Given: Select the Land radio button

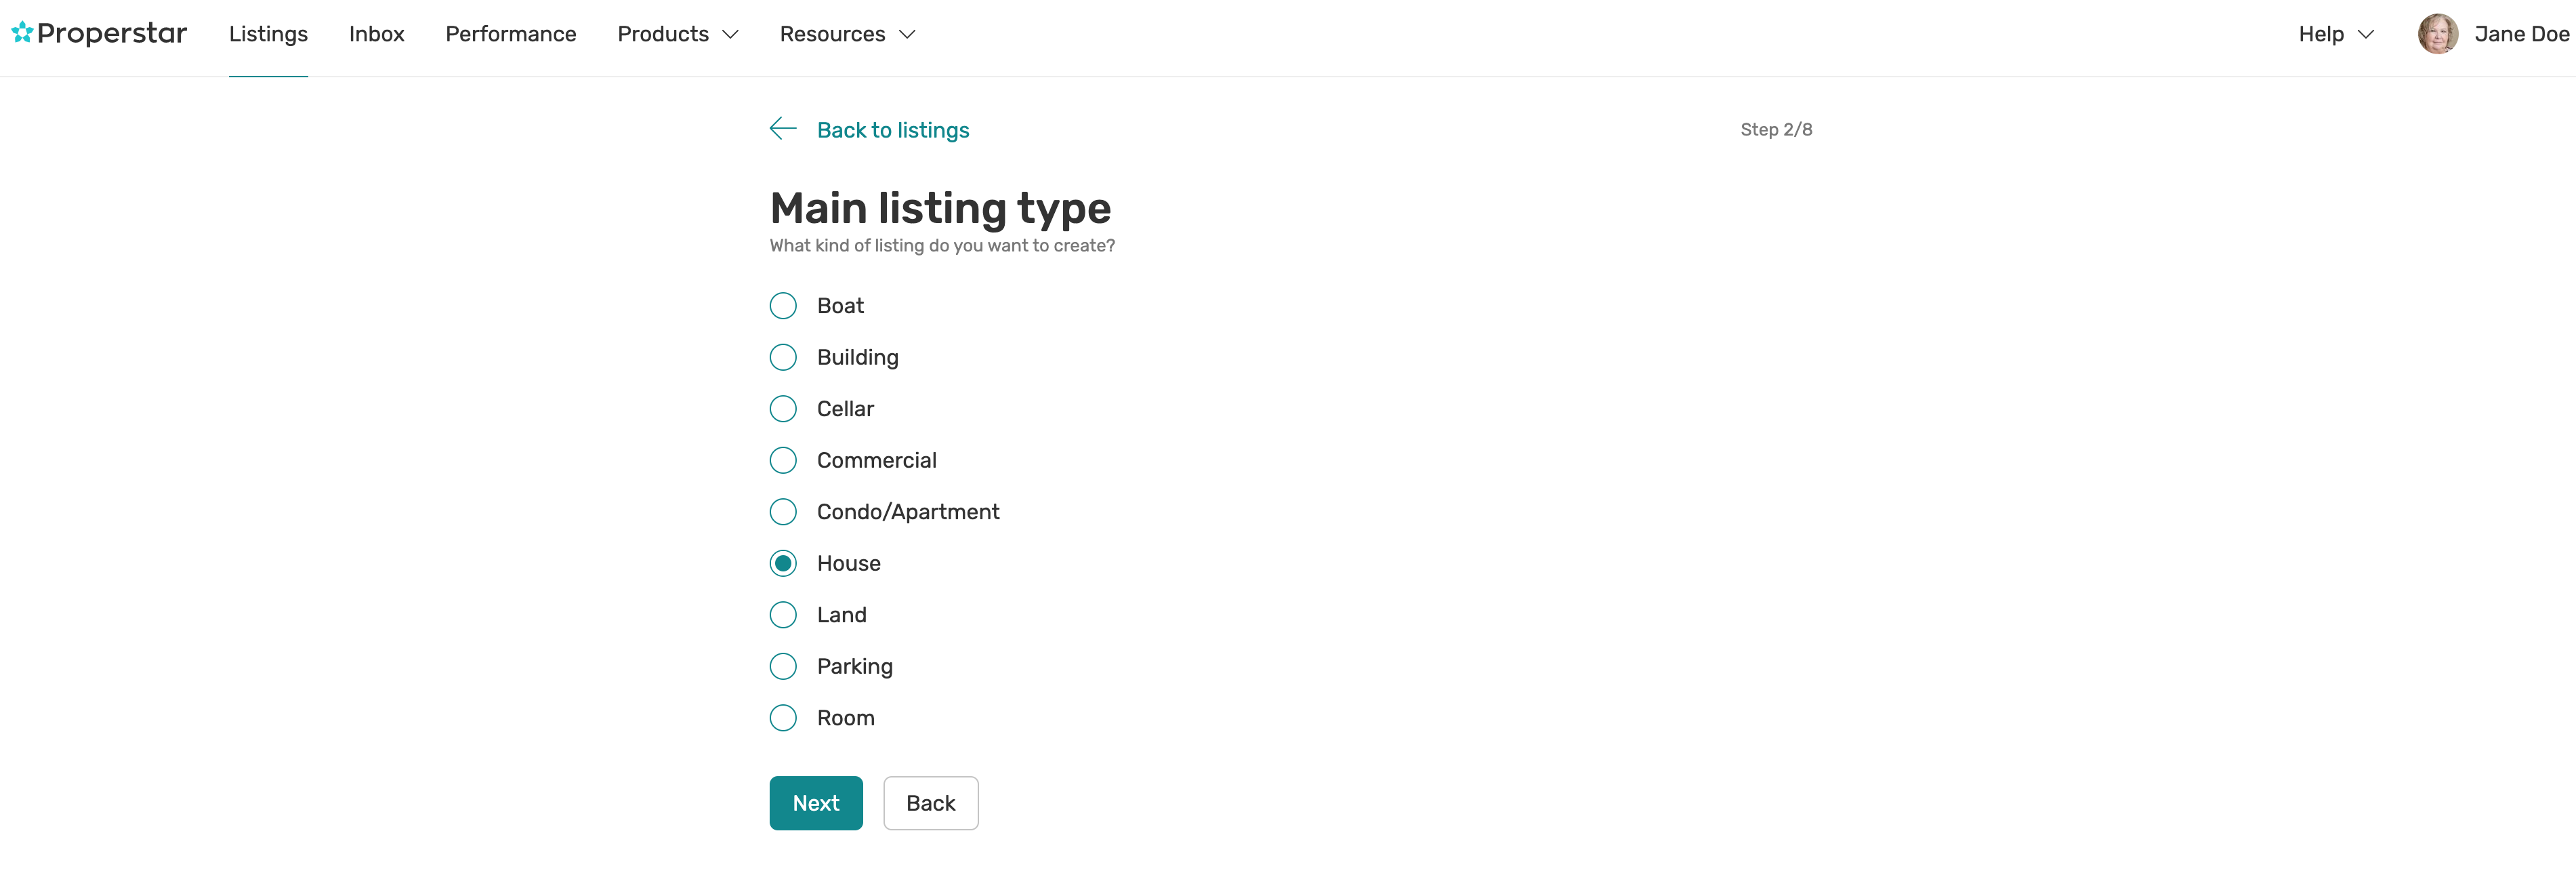Looking at the screenshot, I should 784,614.
